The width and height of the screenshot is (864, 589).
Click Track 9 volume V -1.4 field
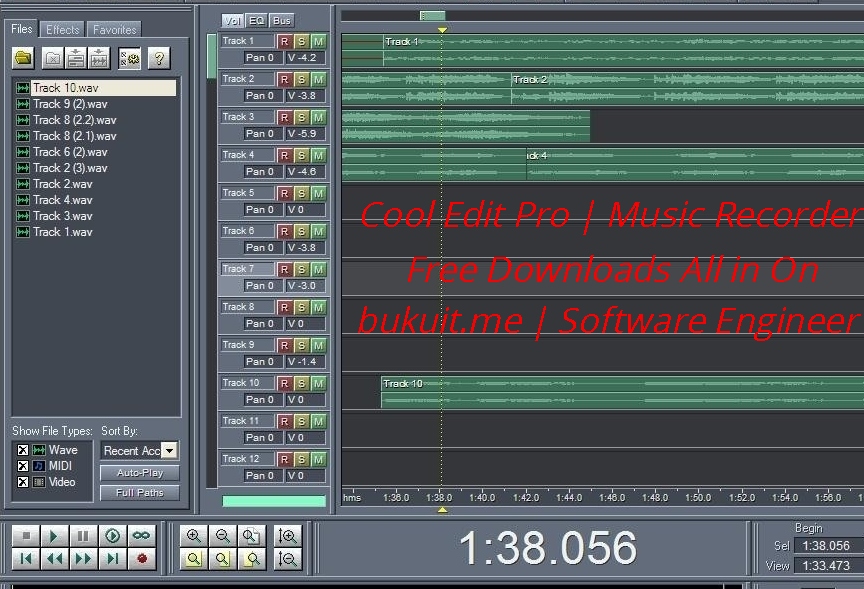coord(306,362)
